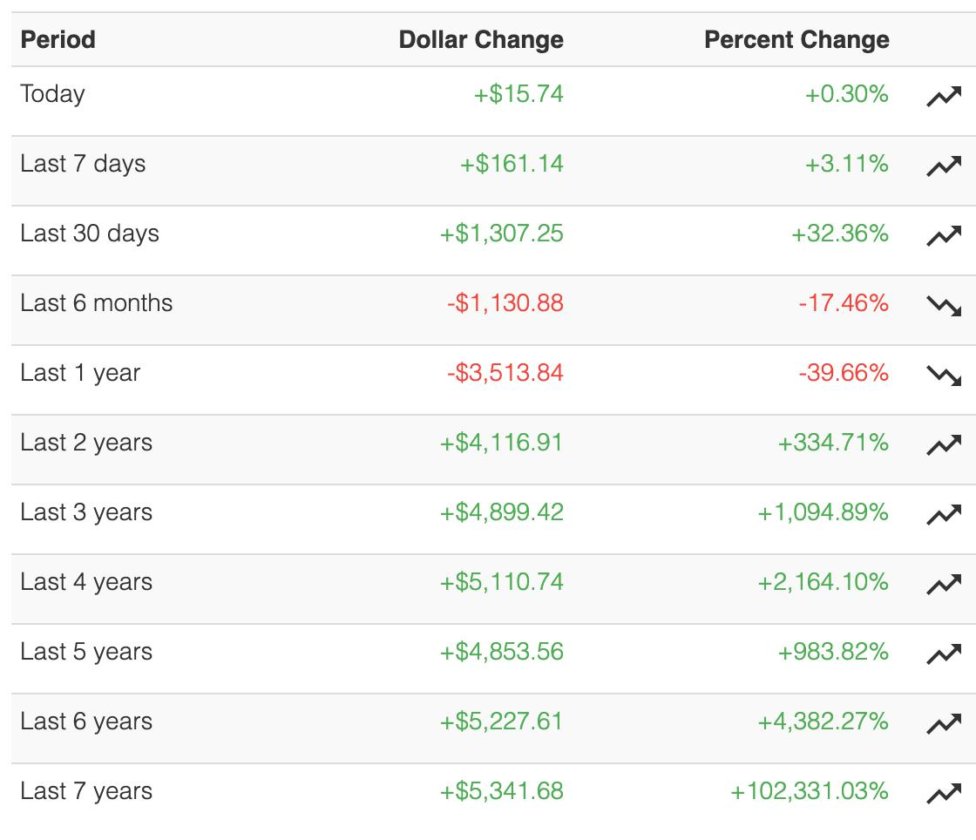Click the uptrend icon in the Today row
Viewport: 976px width, 840px height.
943,97
